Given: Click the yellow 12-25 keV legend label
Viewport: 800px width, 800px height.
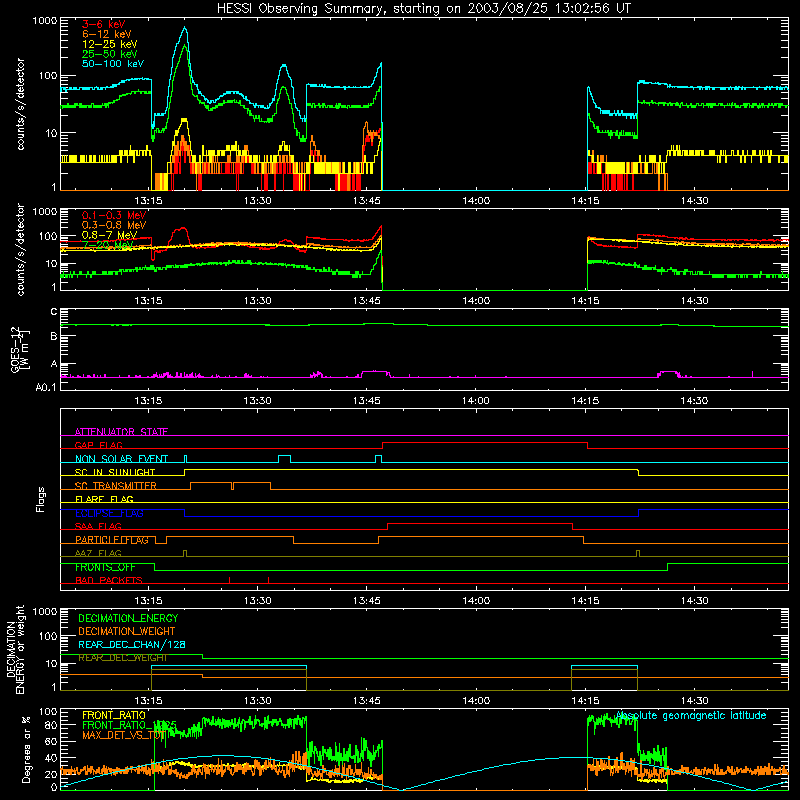Looking at the screenshot, I should [x=110, y=44].
